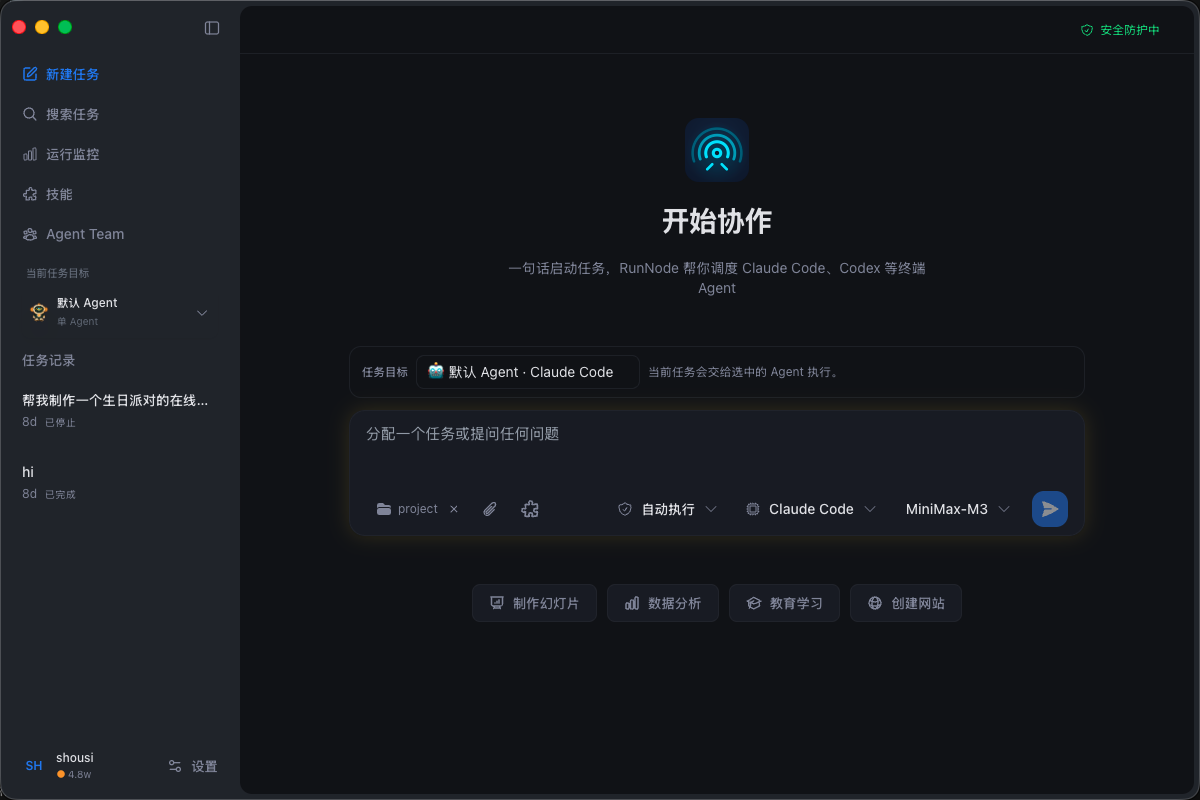Click the 技能 puzzle icon in sidebar
1200x800 pixels.
coord(30,194)
